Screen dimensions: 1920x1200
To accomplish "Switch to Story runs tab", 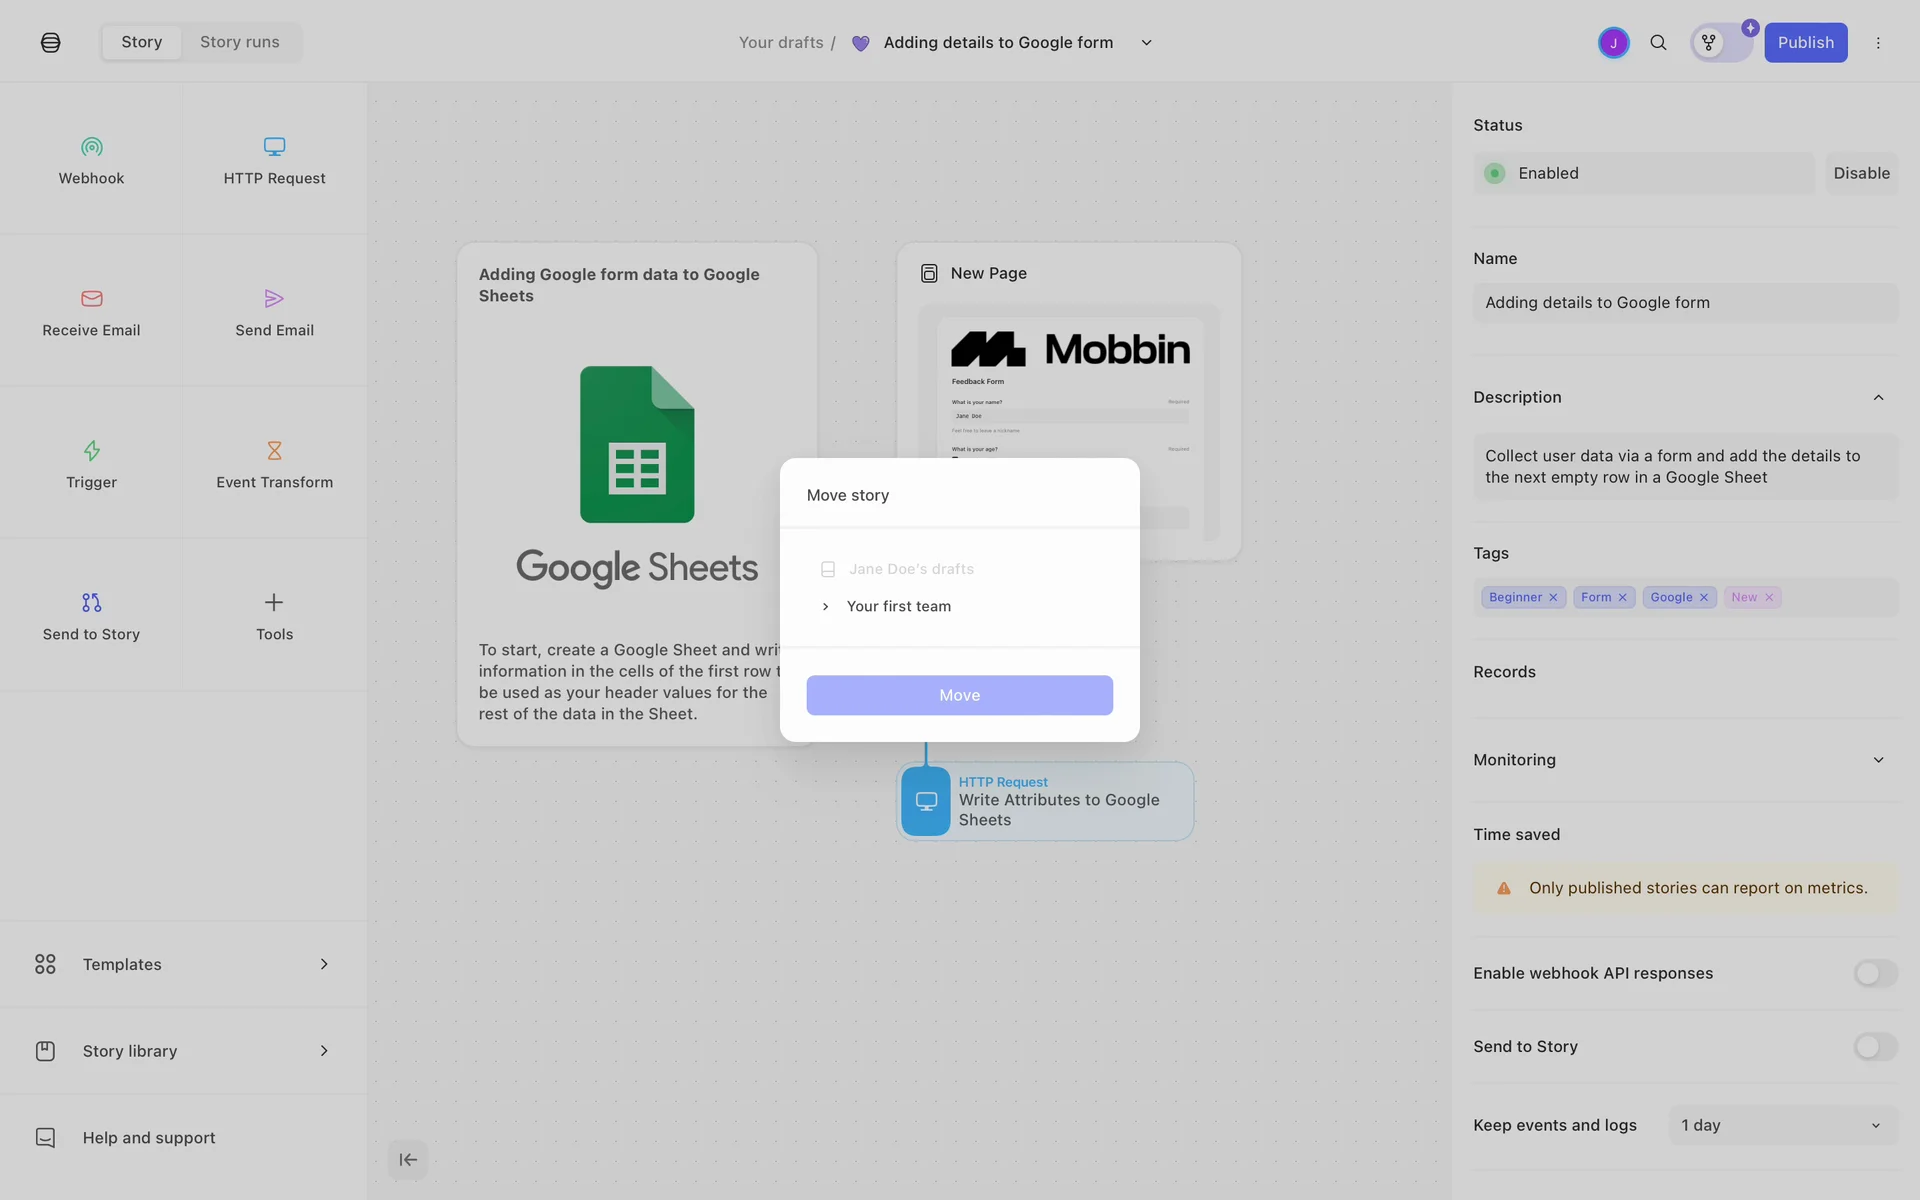I will [240, 42].
